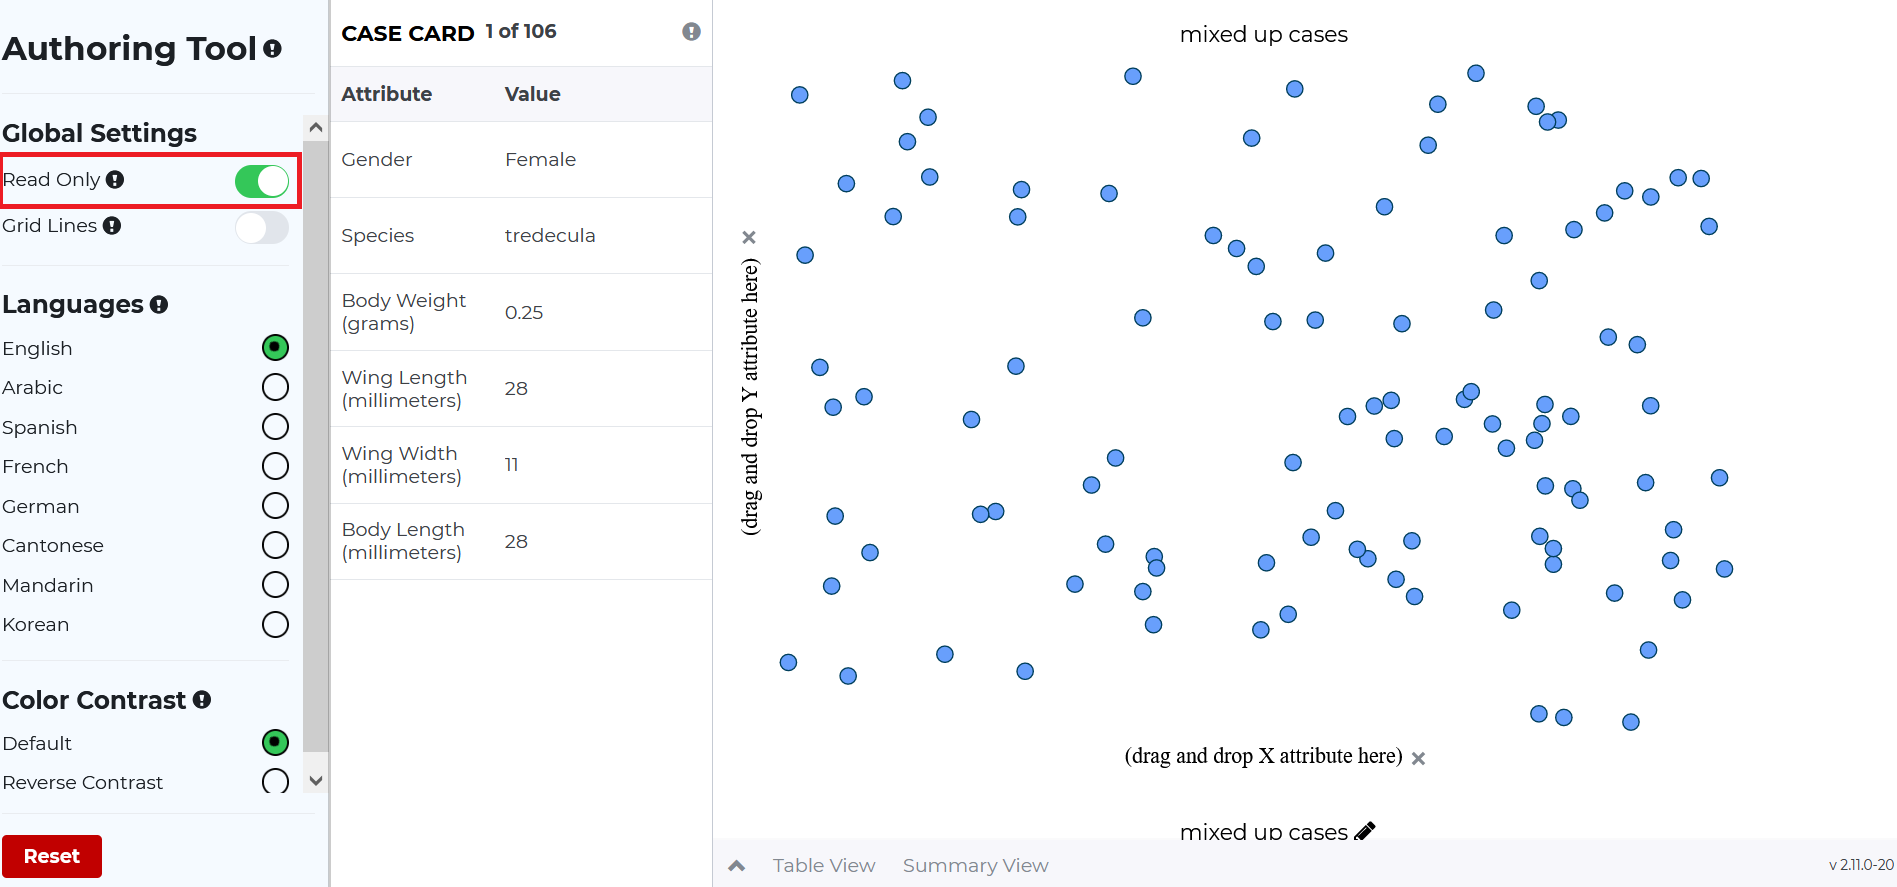Click info icon next to Read Only

(x=115, y=179)
